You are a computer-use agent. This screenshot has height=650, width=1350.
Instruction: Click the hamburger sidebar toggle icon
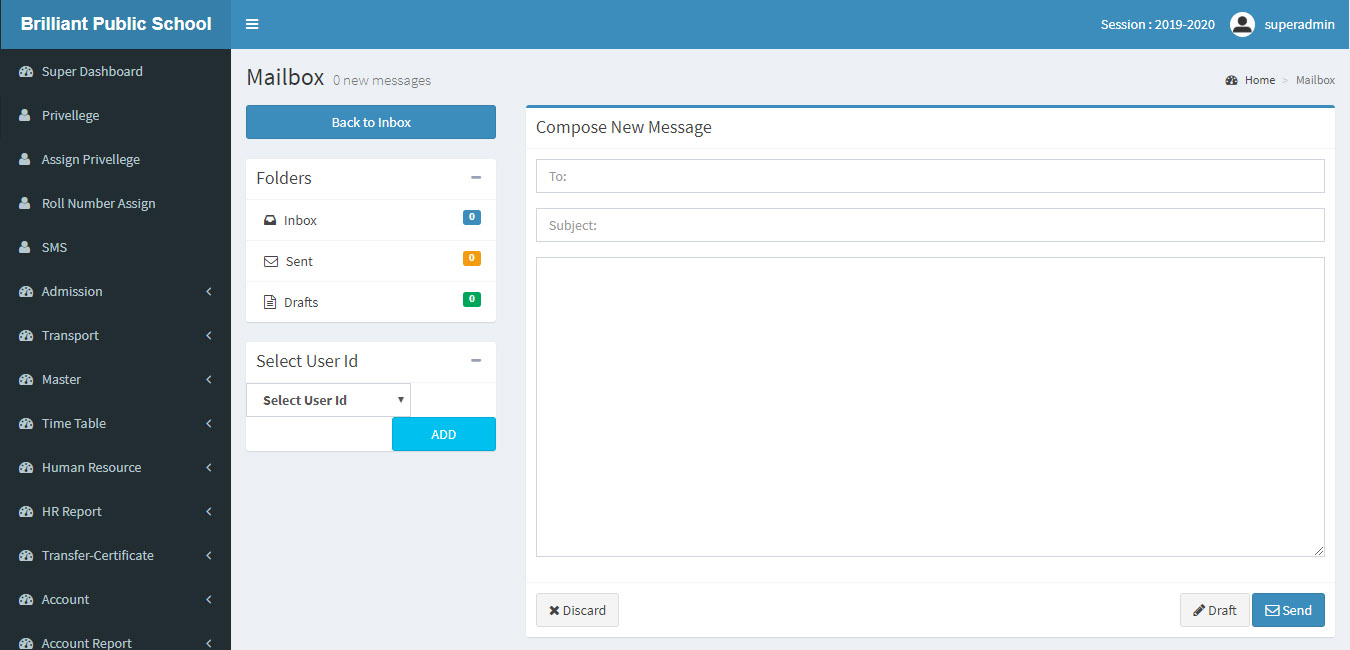click(252, 24)
